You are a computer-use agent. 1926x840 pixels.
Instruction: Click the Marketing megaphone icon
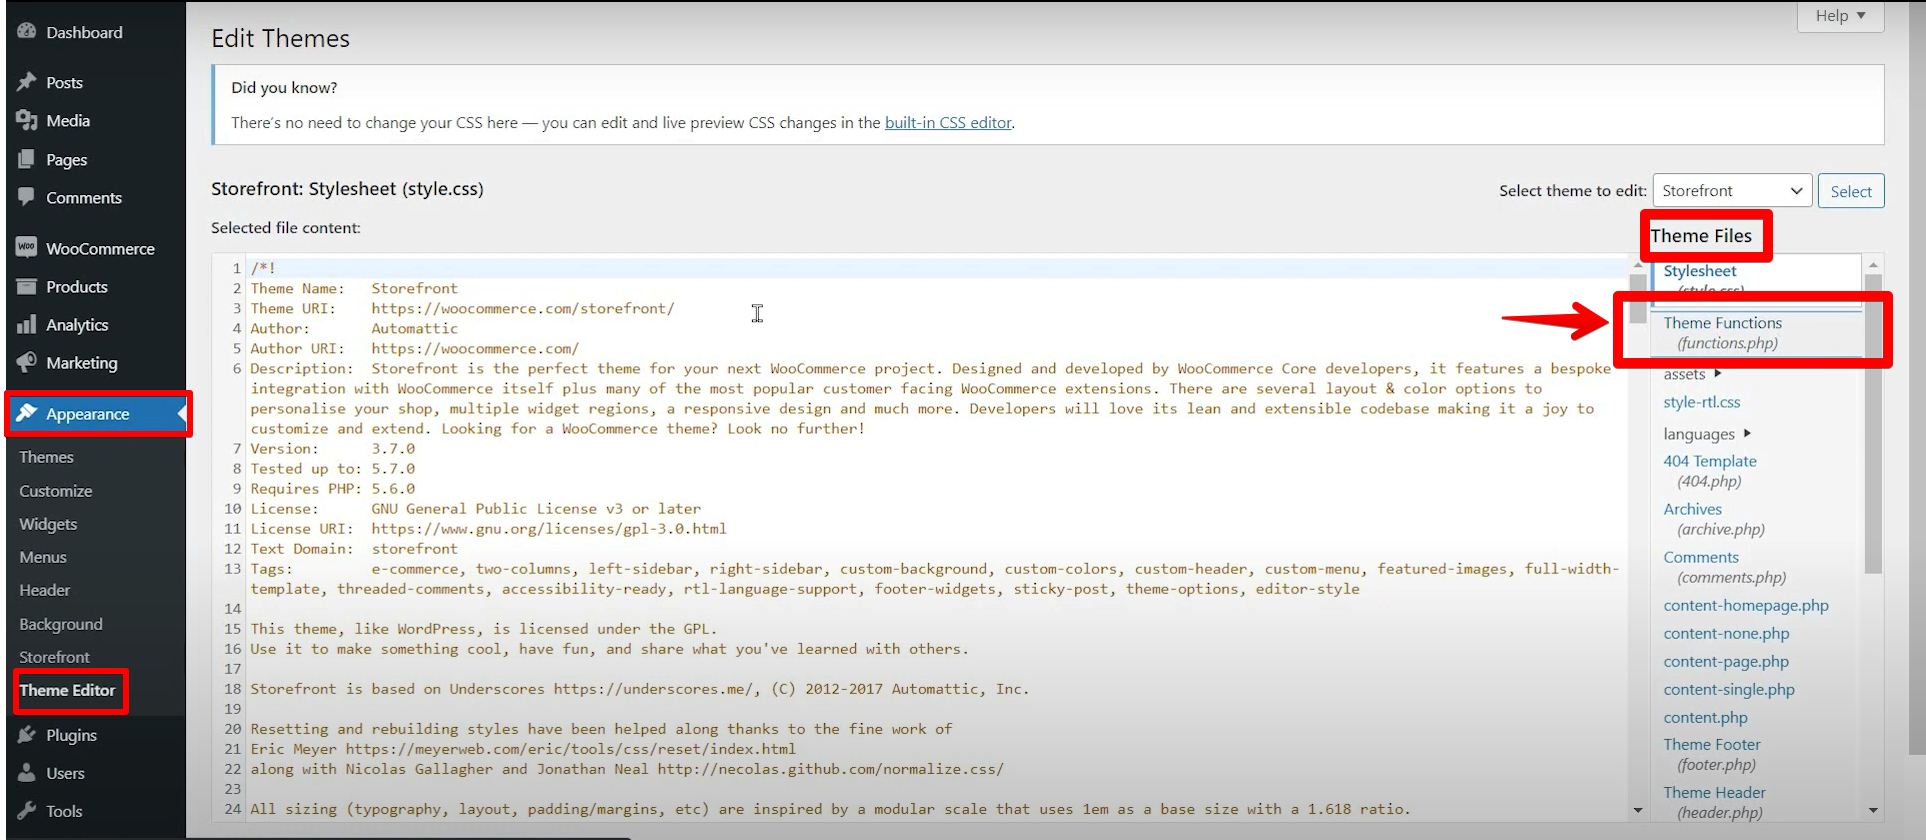(27, 362)
